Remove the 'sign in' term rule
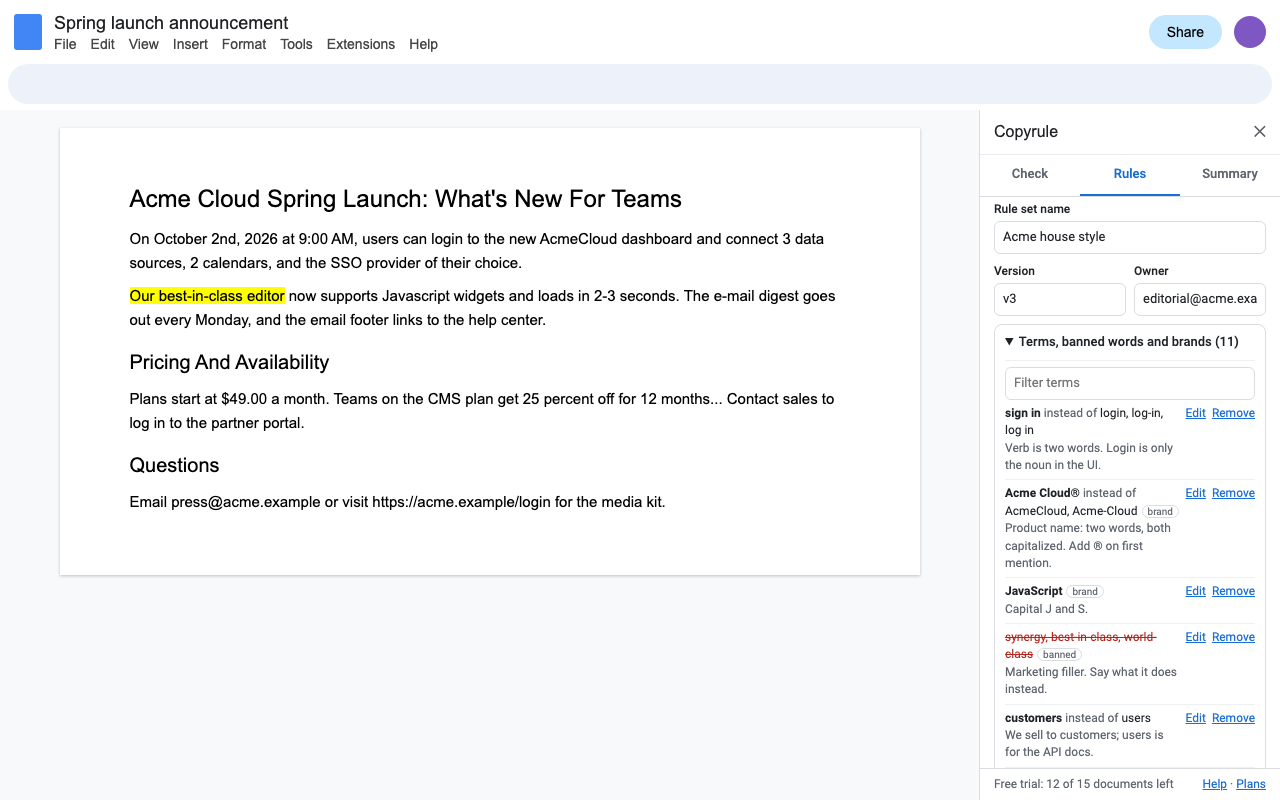The image size is (1280, 800). 1233,413
